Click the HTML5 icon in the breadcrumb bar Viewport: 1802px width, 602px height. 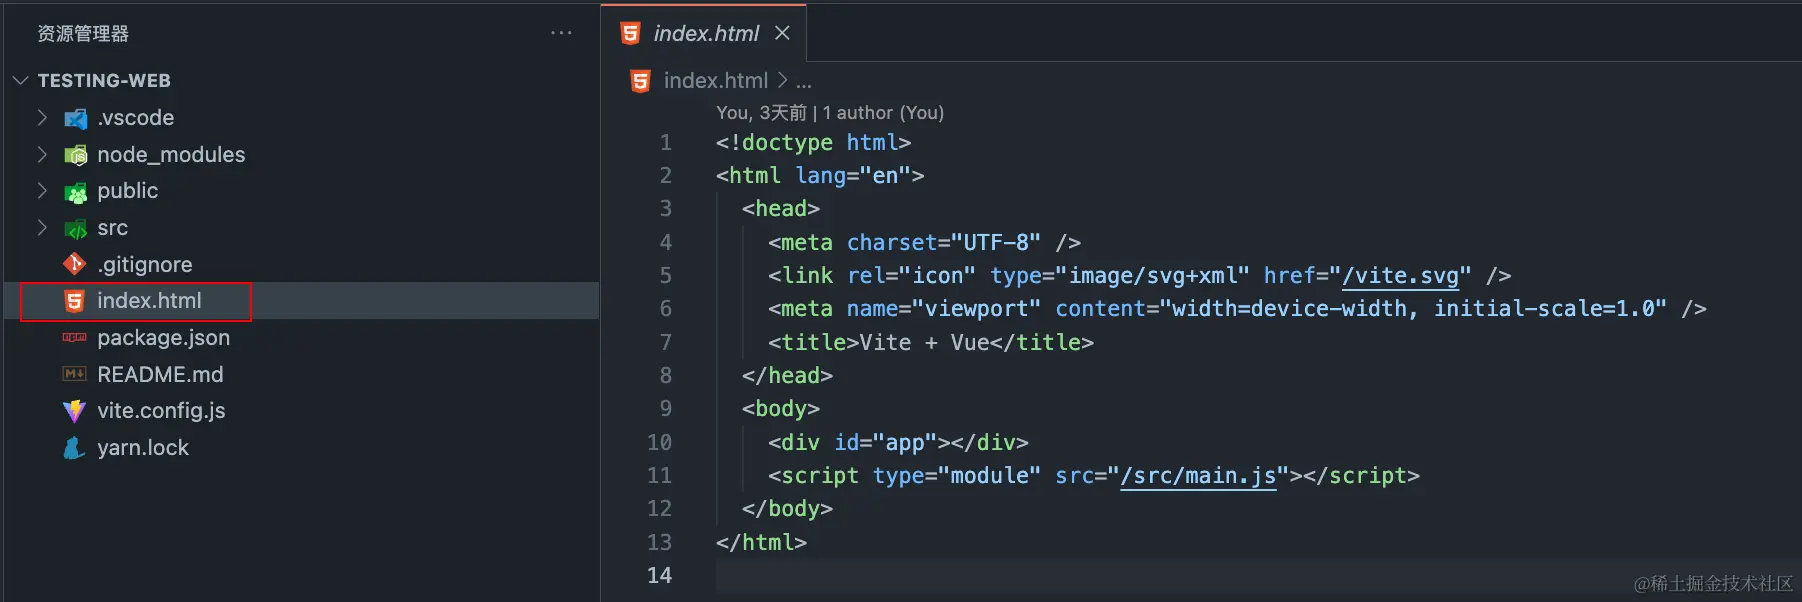click(640, 81)
